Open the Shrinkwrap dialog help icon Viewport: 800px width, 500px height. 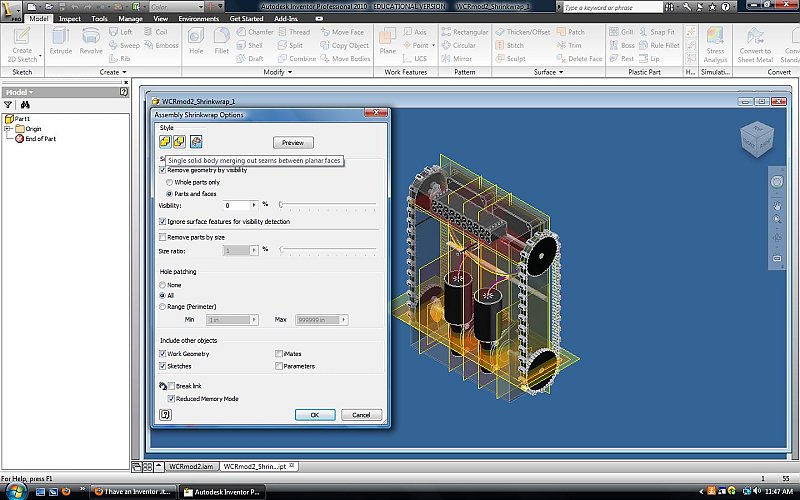pos(165,414)
